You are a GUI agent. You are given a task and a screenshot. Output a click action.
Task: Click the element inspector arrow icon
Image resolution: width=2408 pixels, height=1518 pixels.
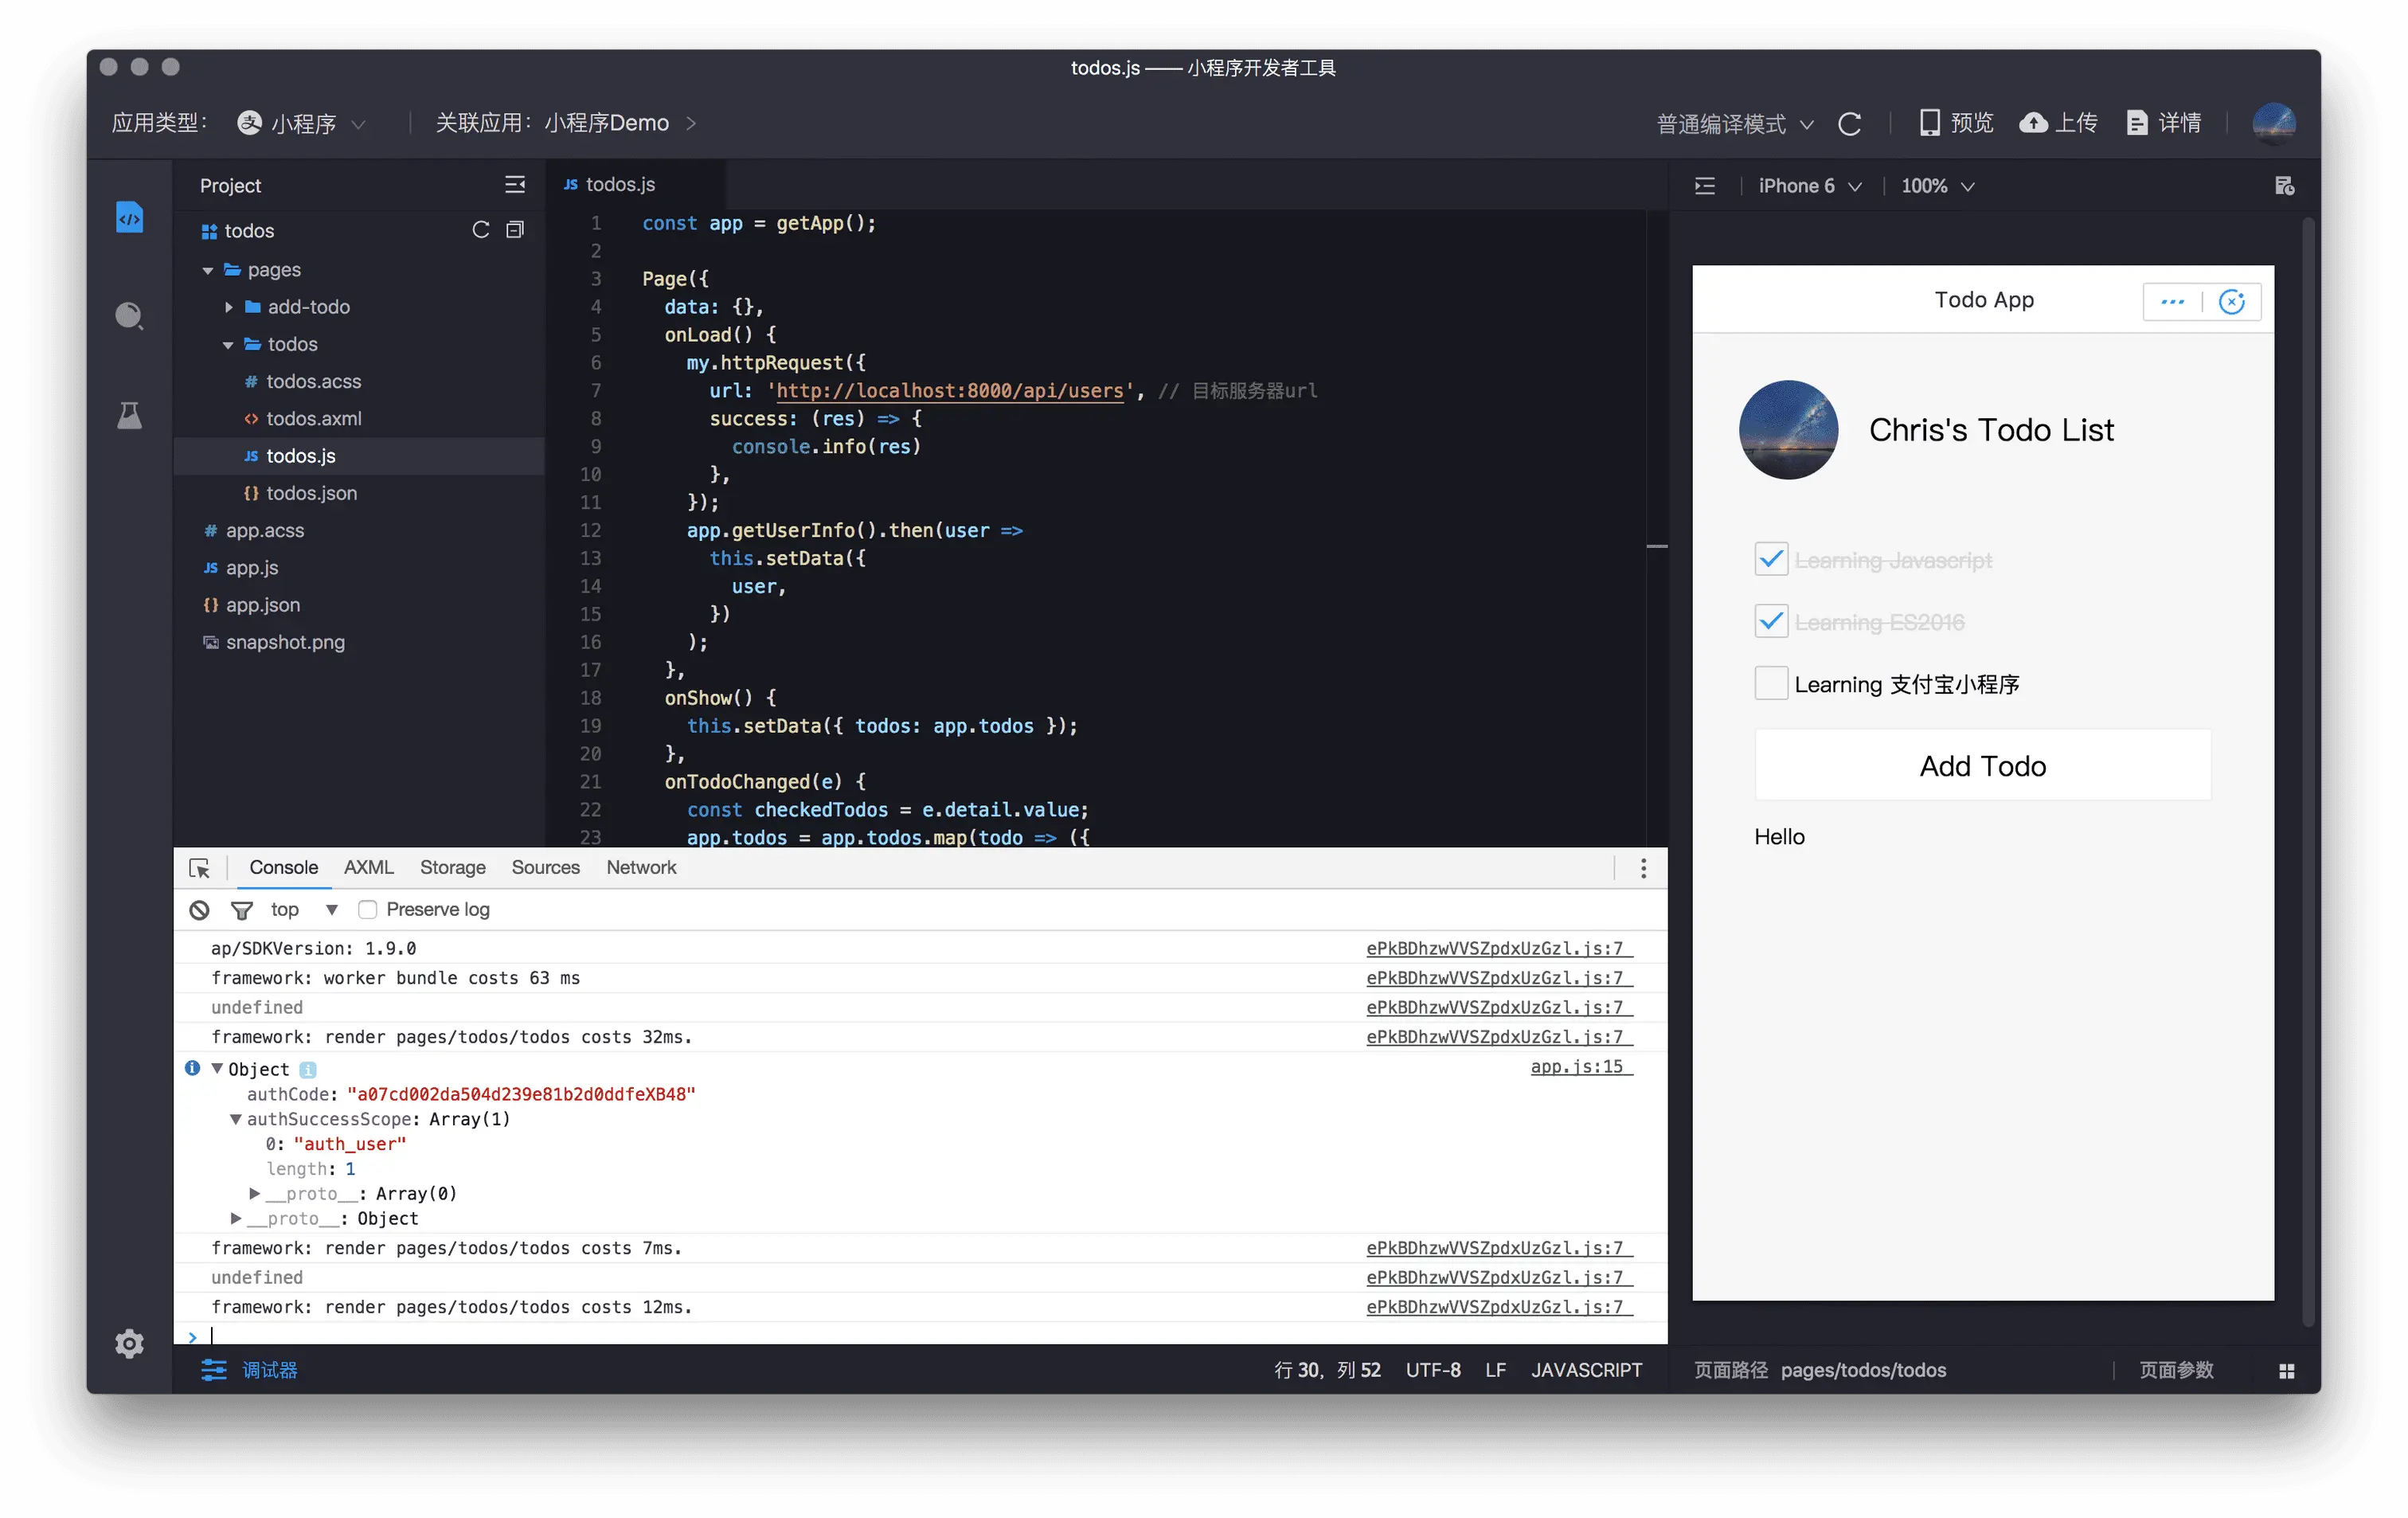200,868
